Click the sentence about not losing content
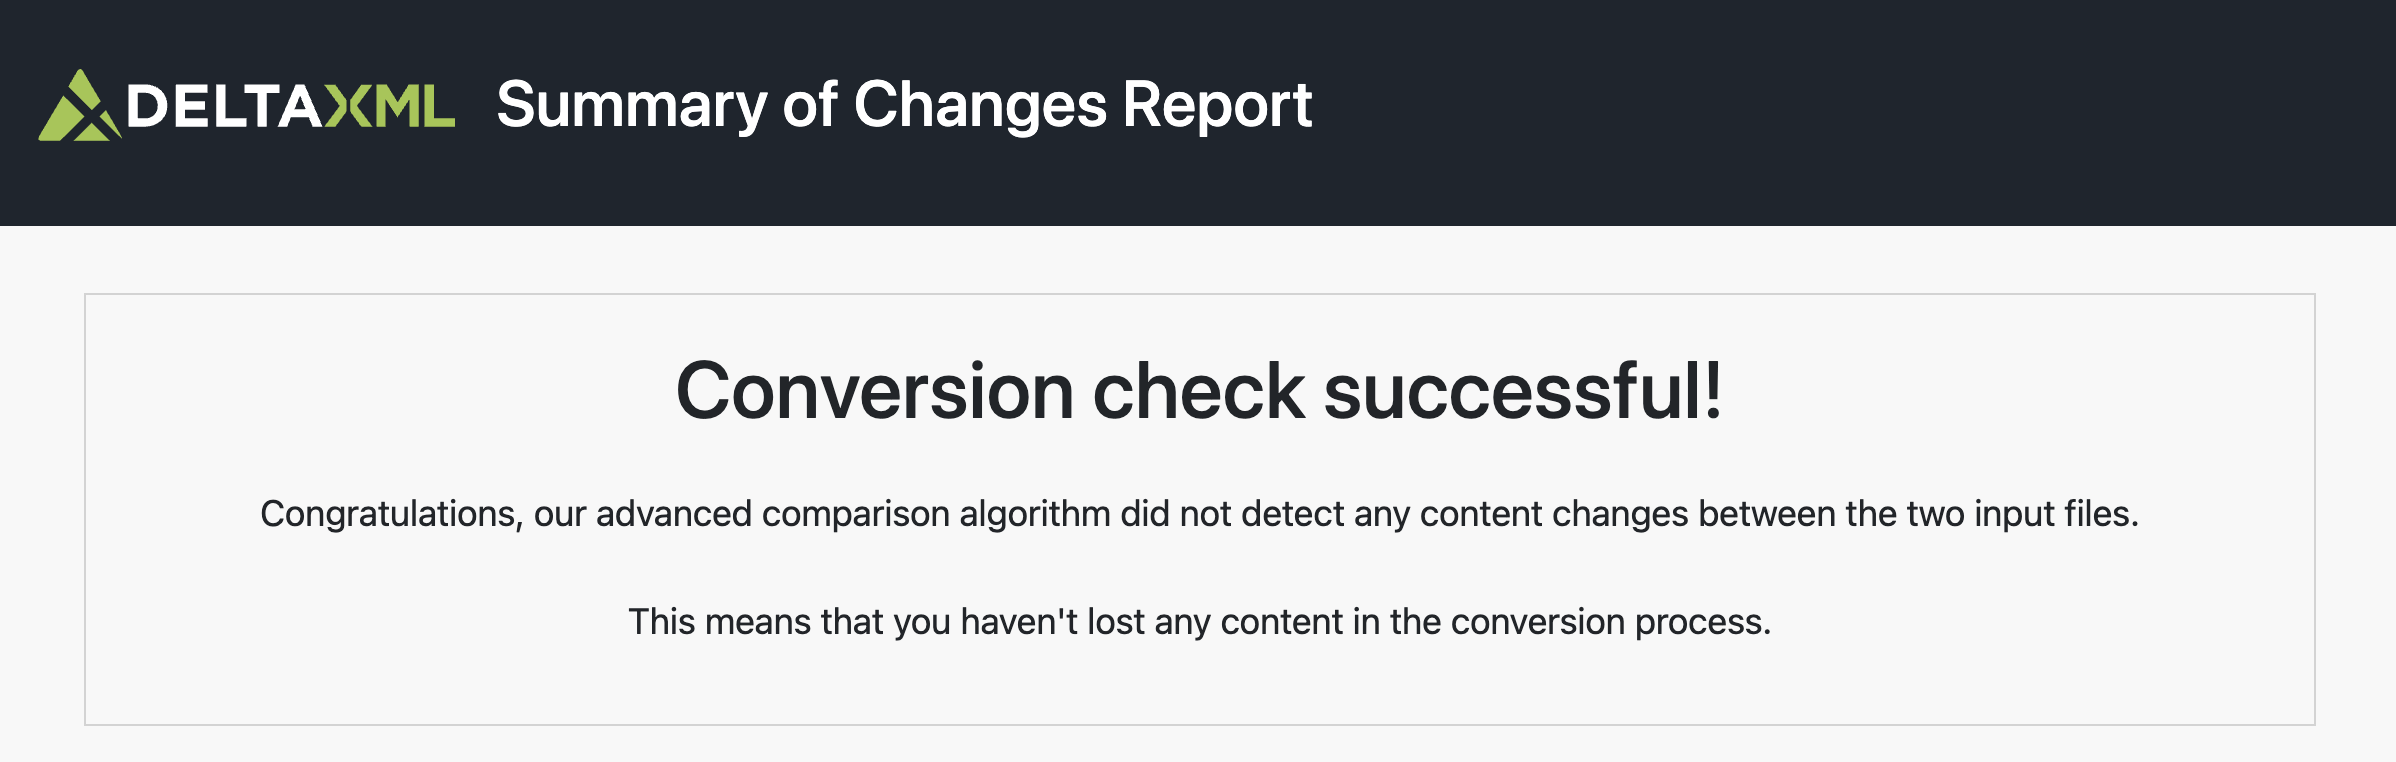Screen dimensions: 2396x762 point(1199,622)
